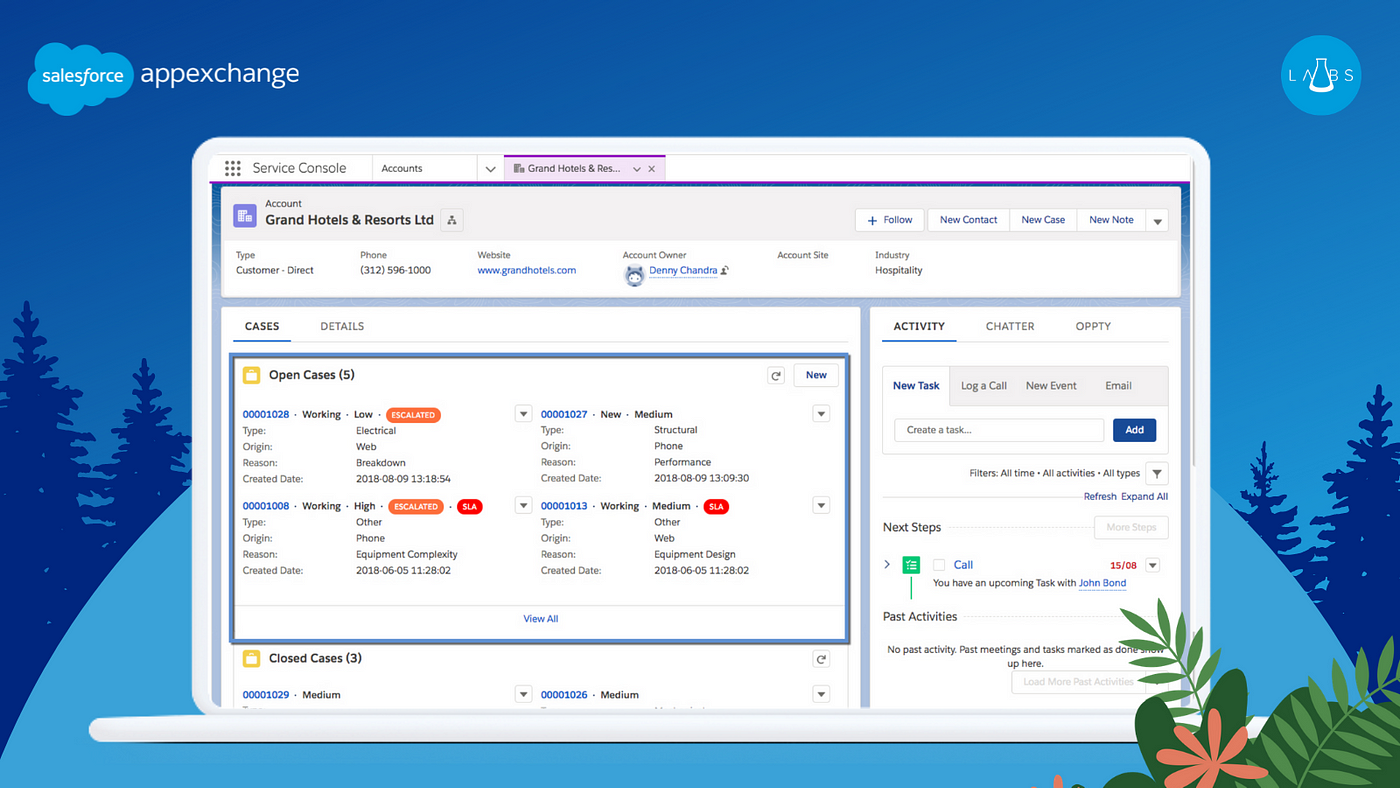
Task: Click the account hierarchy icon beside Grand Hotels
Action: pos(452,220)
